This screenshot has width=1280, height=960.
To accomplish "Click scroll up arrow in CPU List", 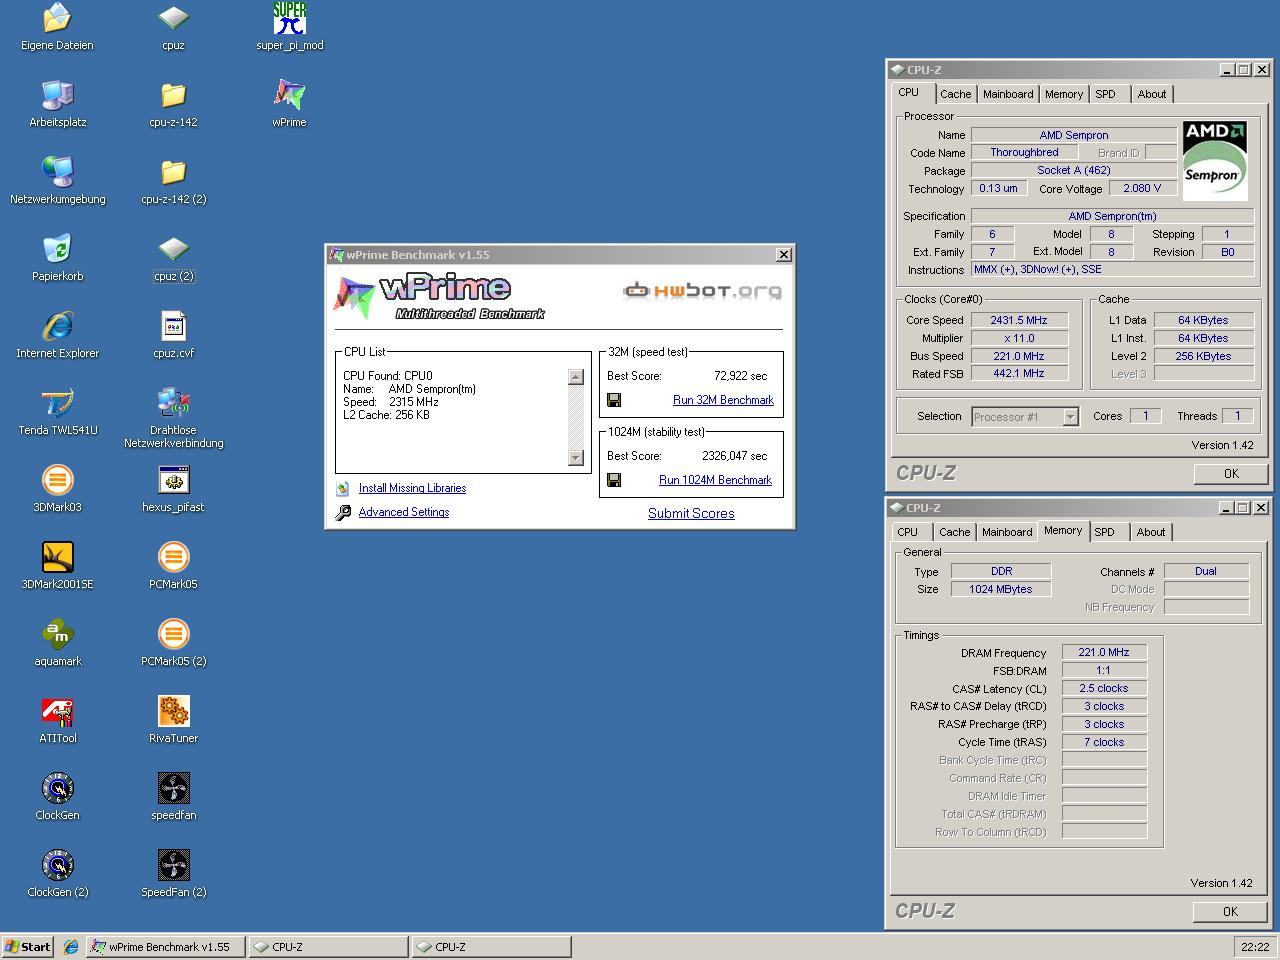I will [575, 377].
